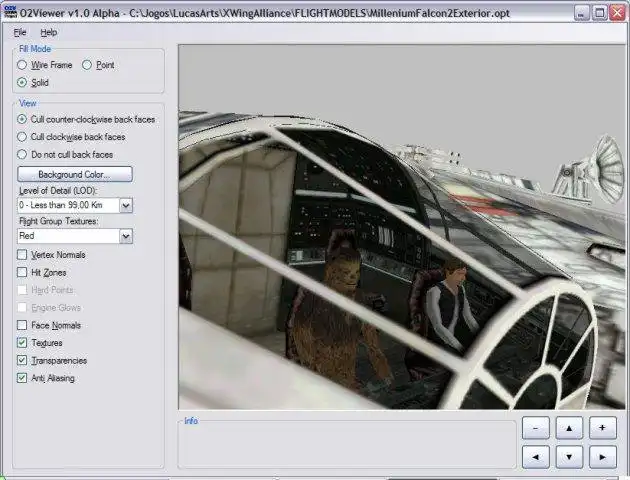Open the File menu
630x480 pixels.
(20, 32)
